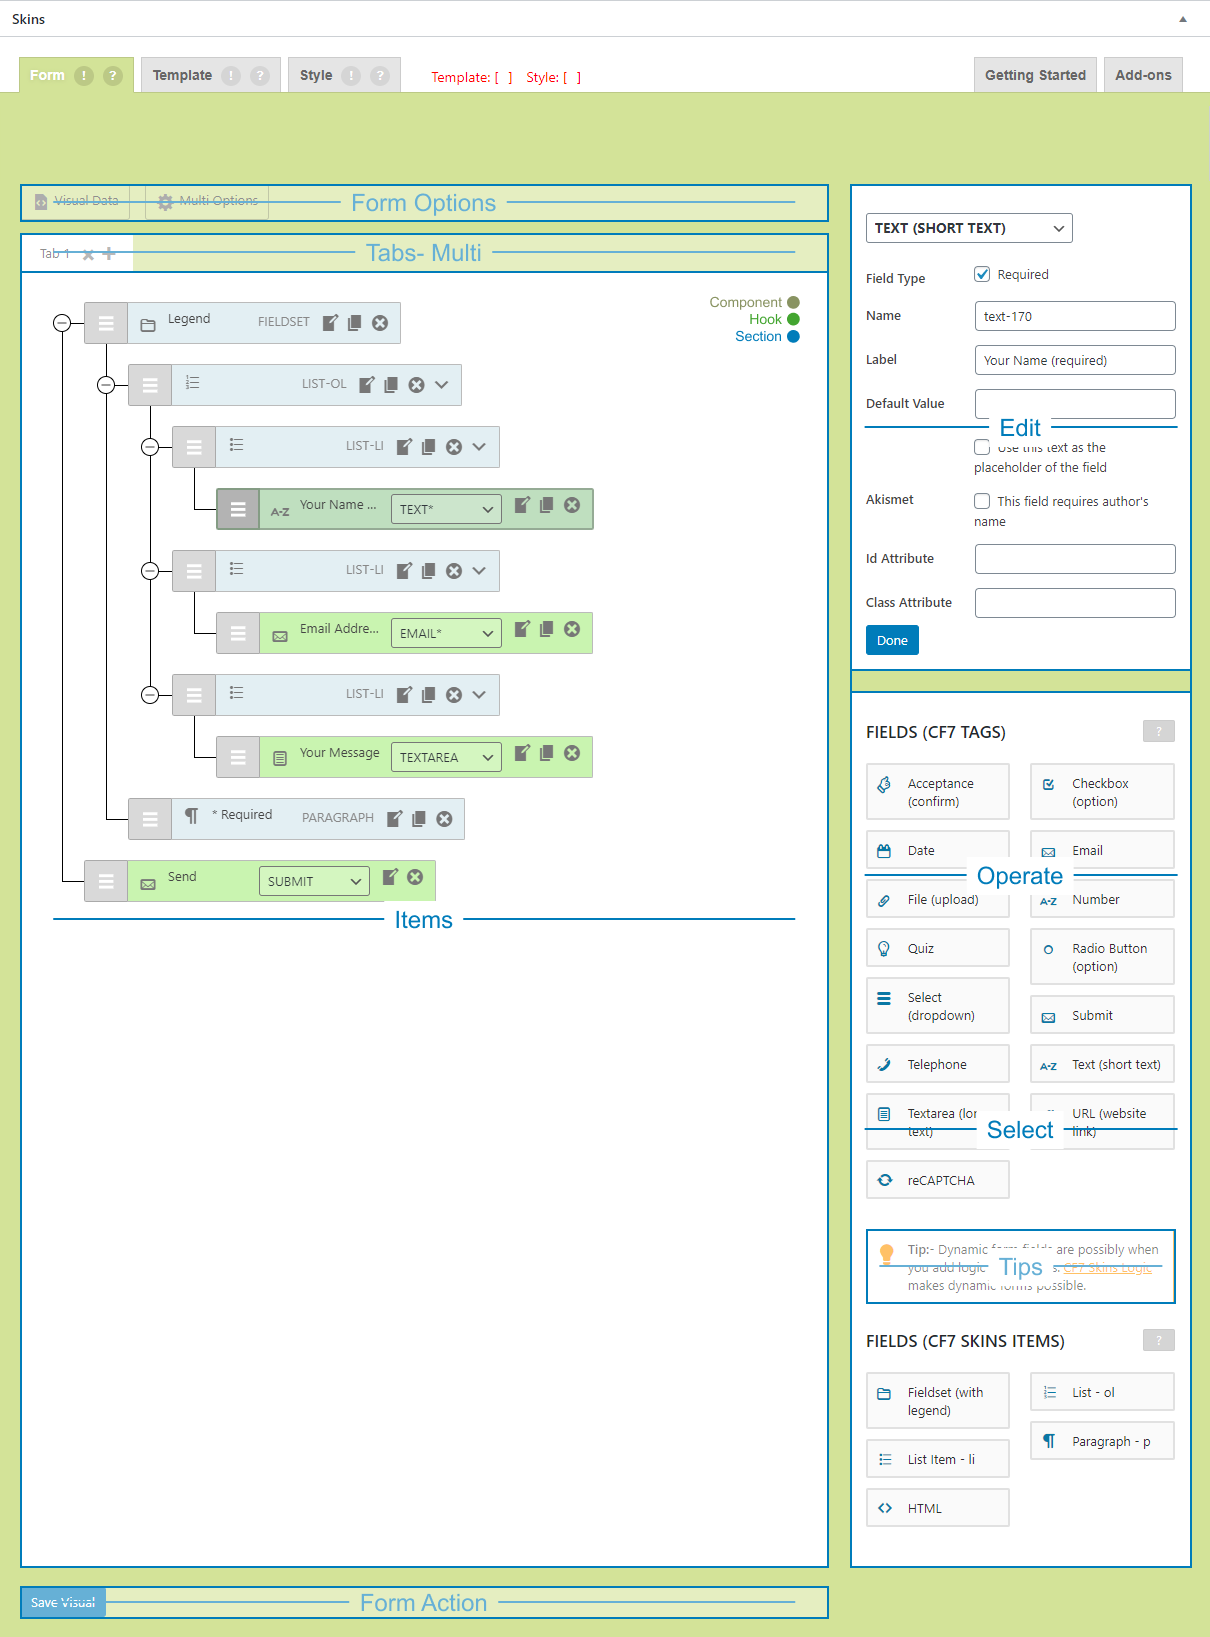Viewport: 1210px width, 1637px height.
Task: Edit the Your Message textarea item
Action: 522,753
